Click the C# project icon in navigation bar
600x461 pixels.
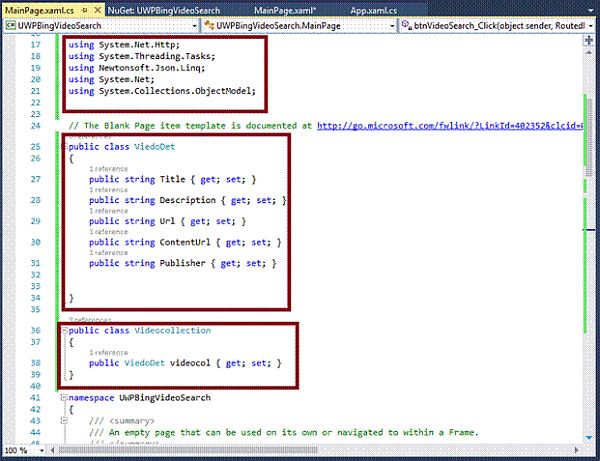coord(11,26)
